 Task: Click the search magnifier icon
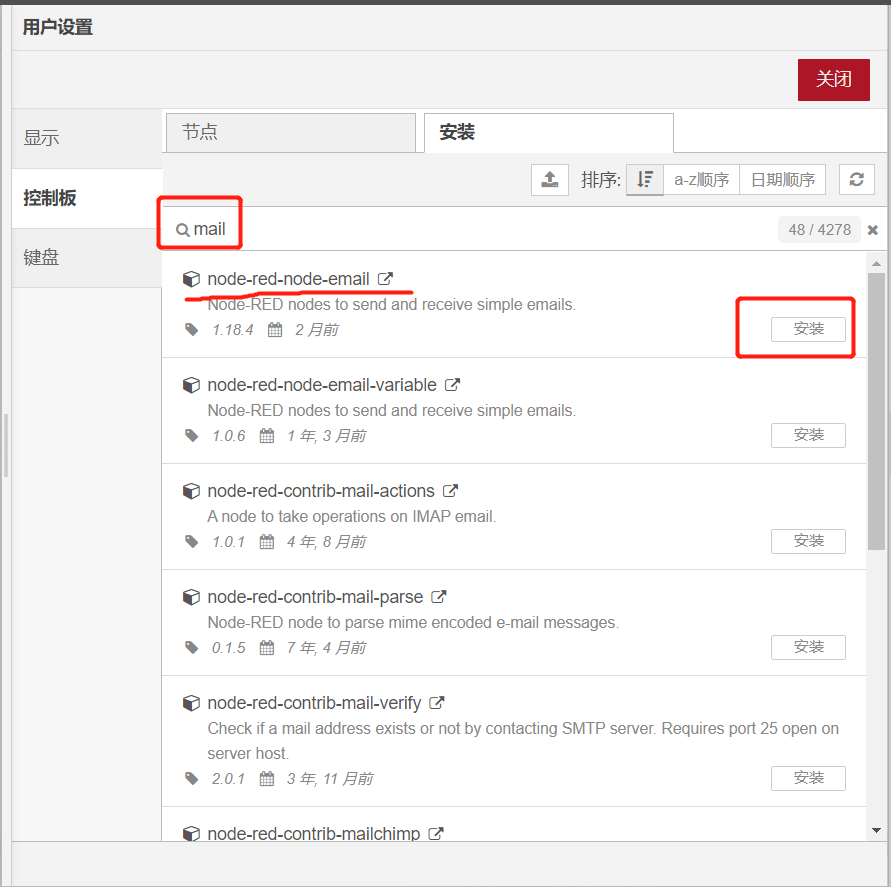tap(182, 230)
